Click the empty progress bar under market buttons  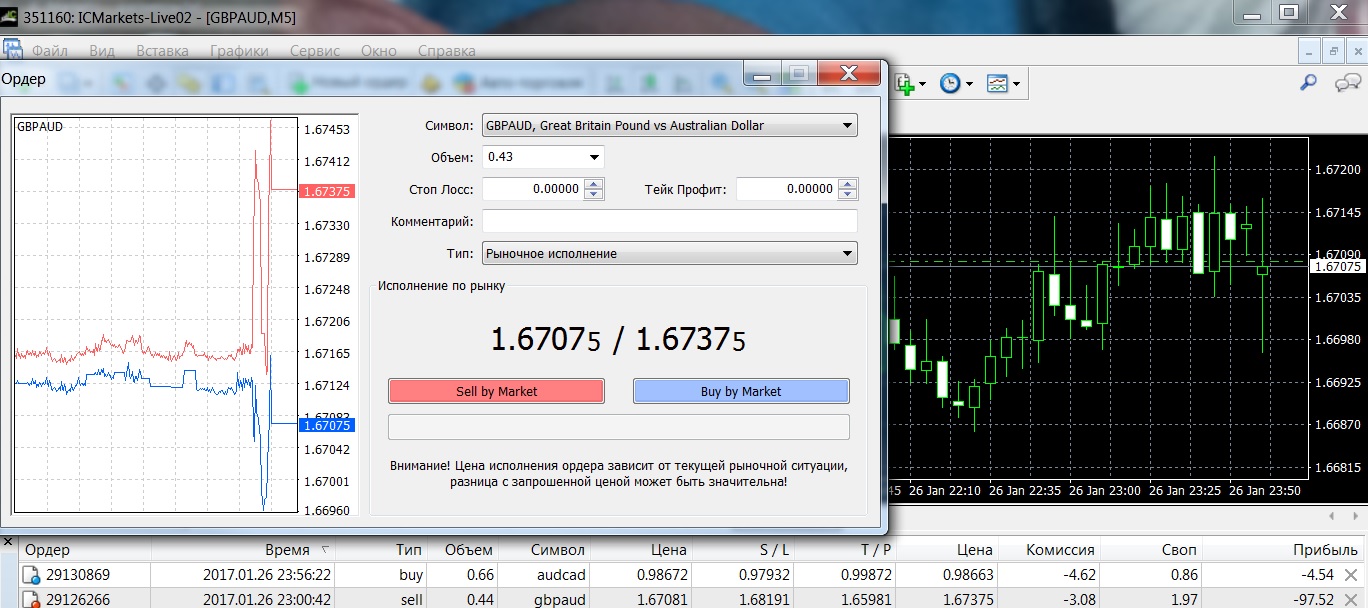[x=619, y=427]
